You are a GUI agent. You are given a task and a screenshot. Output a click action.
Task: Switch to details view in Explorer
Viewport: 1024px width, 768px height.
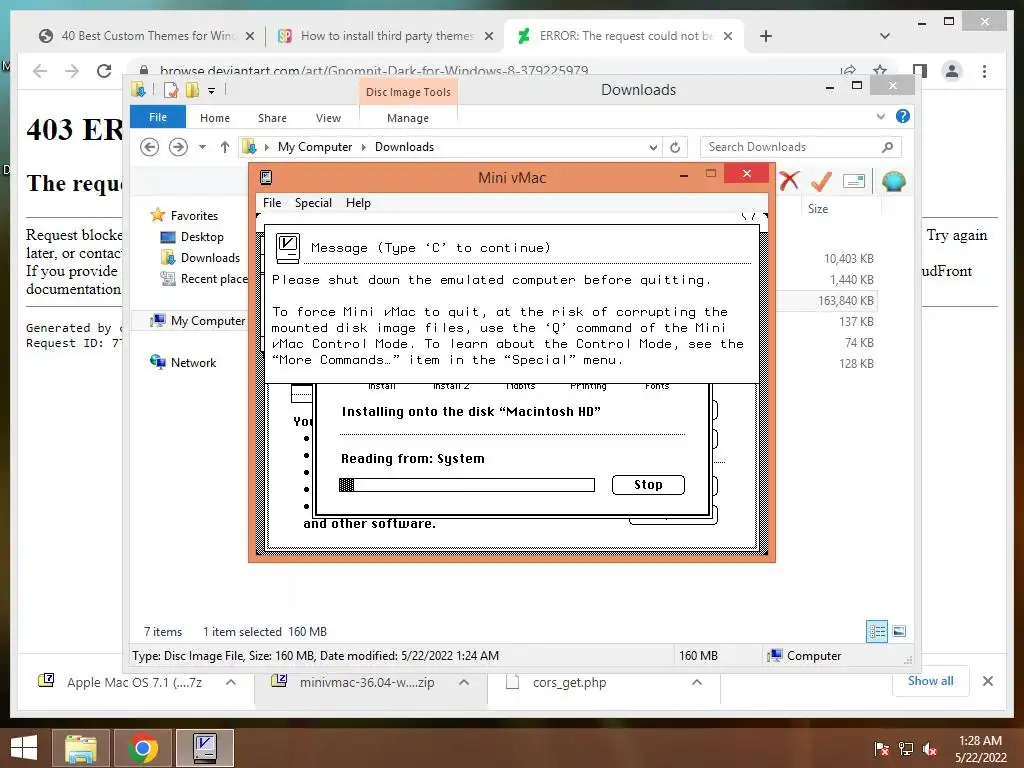click(x=876, y=632)
